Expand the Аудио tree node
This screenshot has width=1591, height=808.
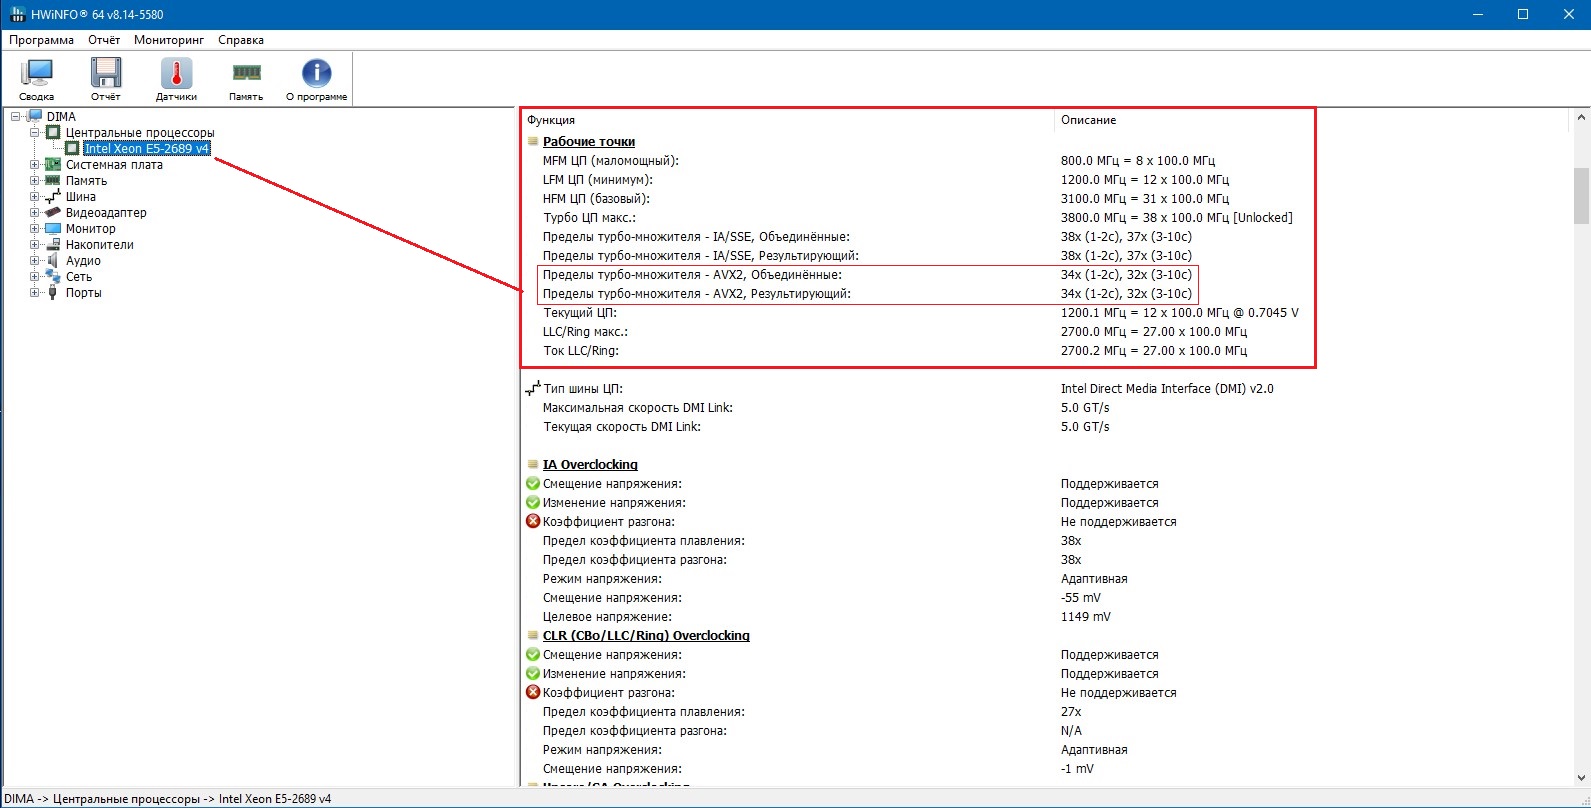pyautogui.click(x=35, y=260)
